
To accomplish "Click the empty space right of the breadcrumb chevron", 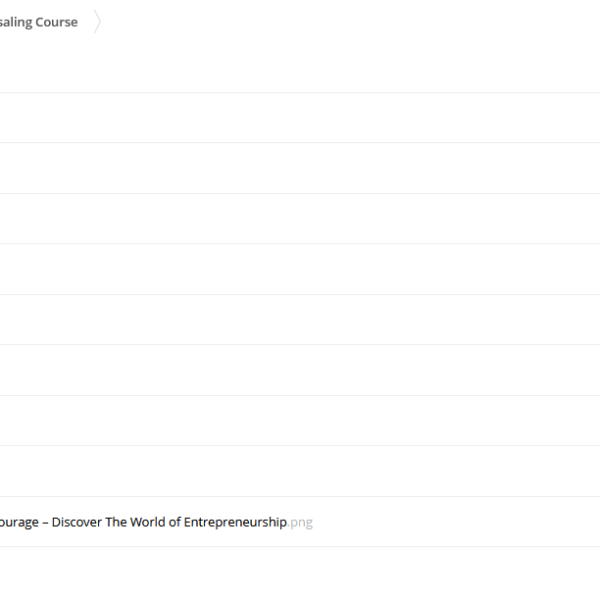I will pyautogui.click(x=350, y=23).
